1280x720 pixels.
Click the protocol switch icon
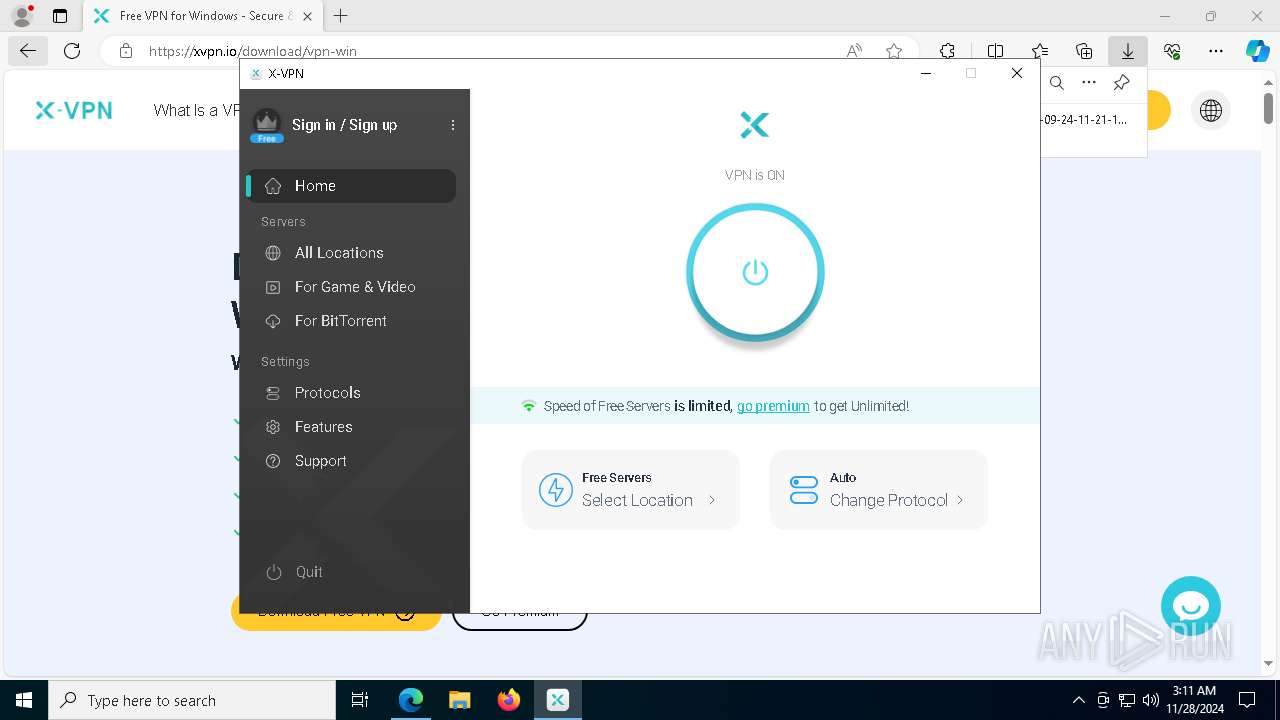(x=804, y=490)
